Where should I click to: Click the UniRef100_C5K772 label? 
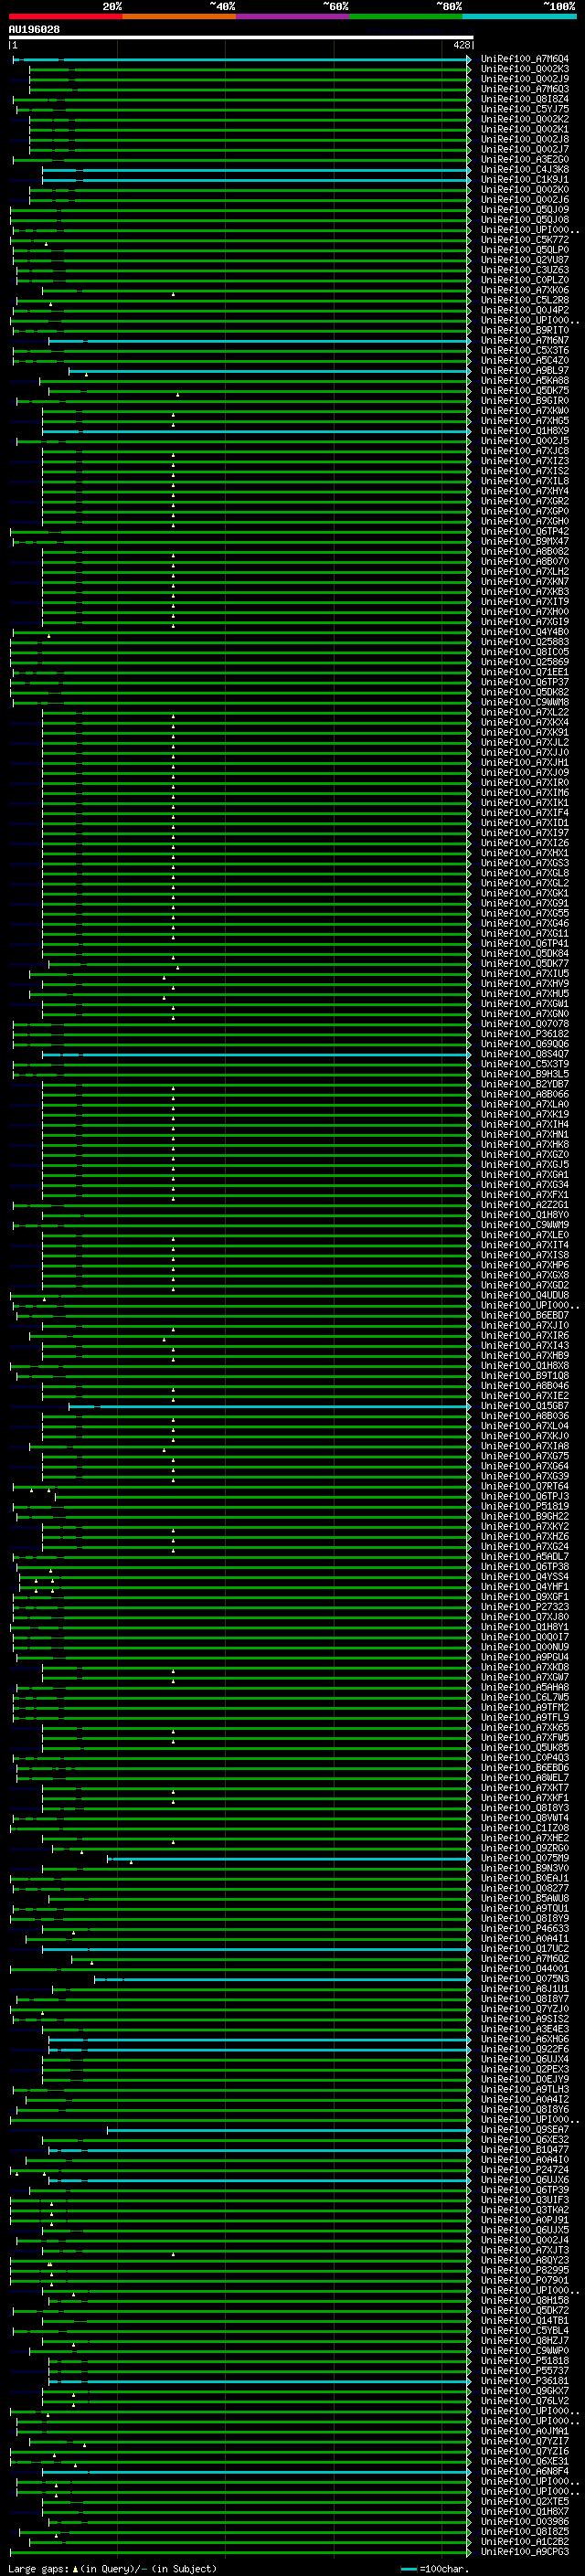(525, 240)
